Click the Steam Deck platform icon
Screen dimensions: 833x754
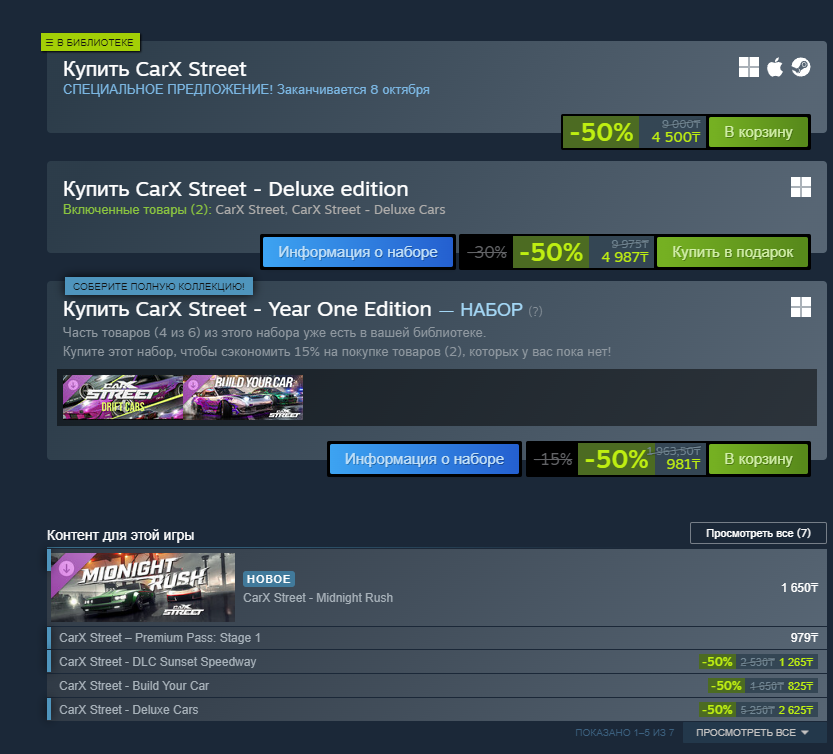coord(801,67)
